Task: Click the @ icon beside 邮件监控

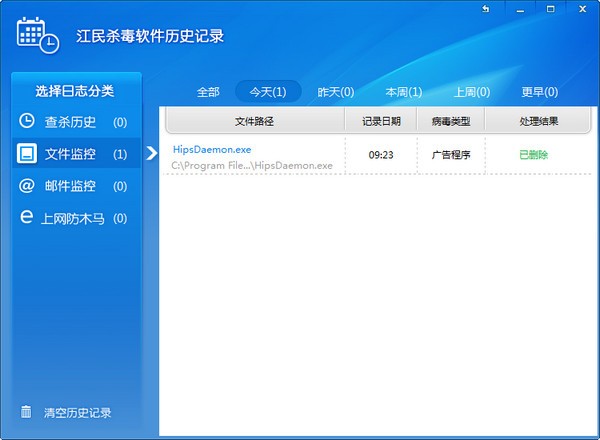Action: click(27, 186)
